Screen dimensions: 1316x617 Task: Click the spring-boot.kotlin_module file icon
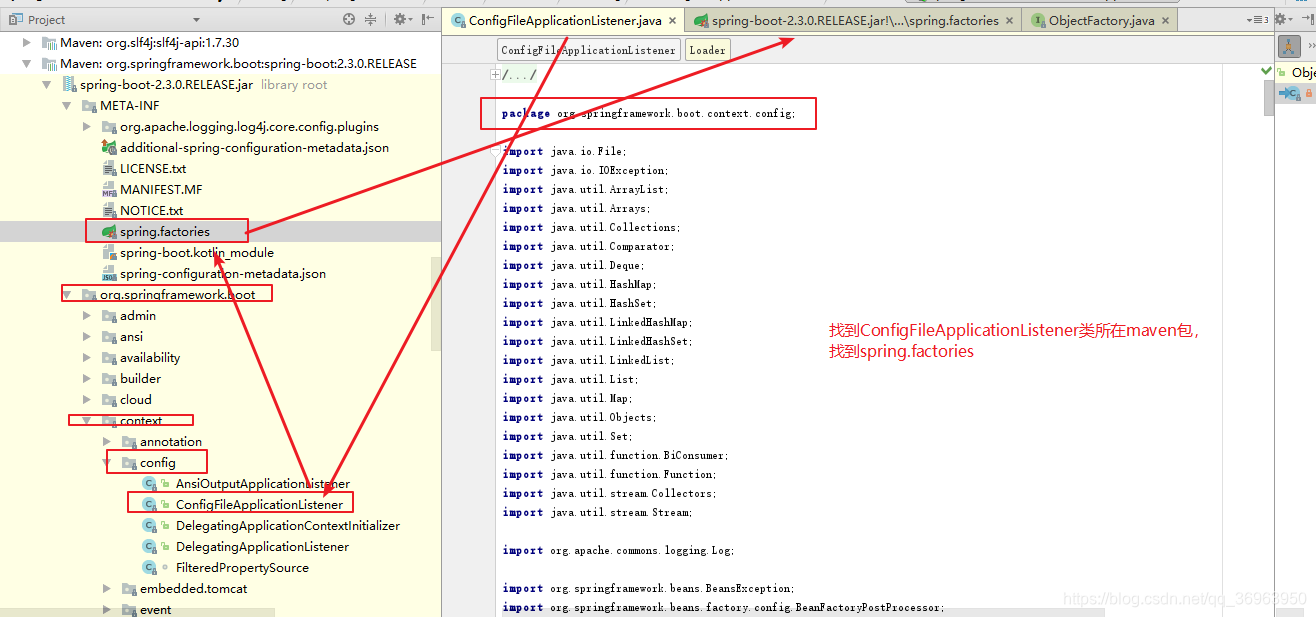click(x=109, y=253)
